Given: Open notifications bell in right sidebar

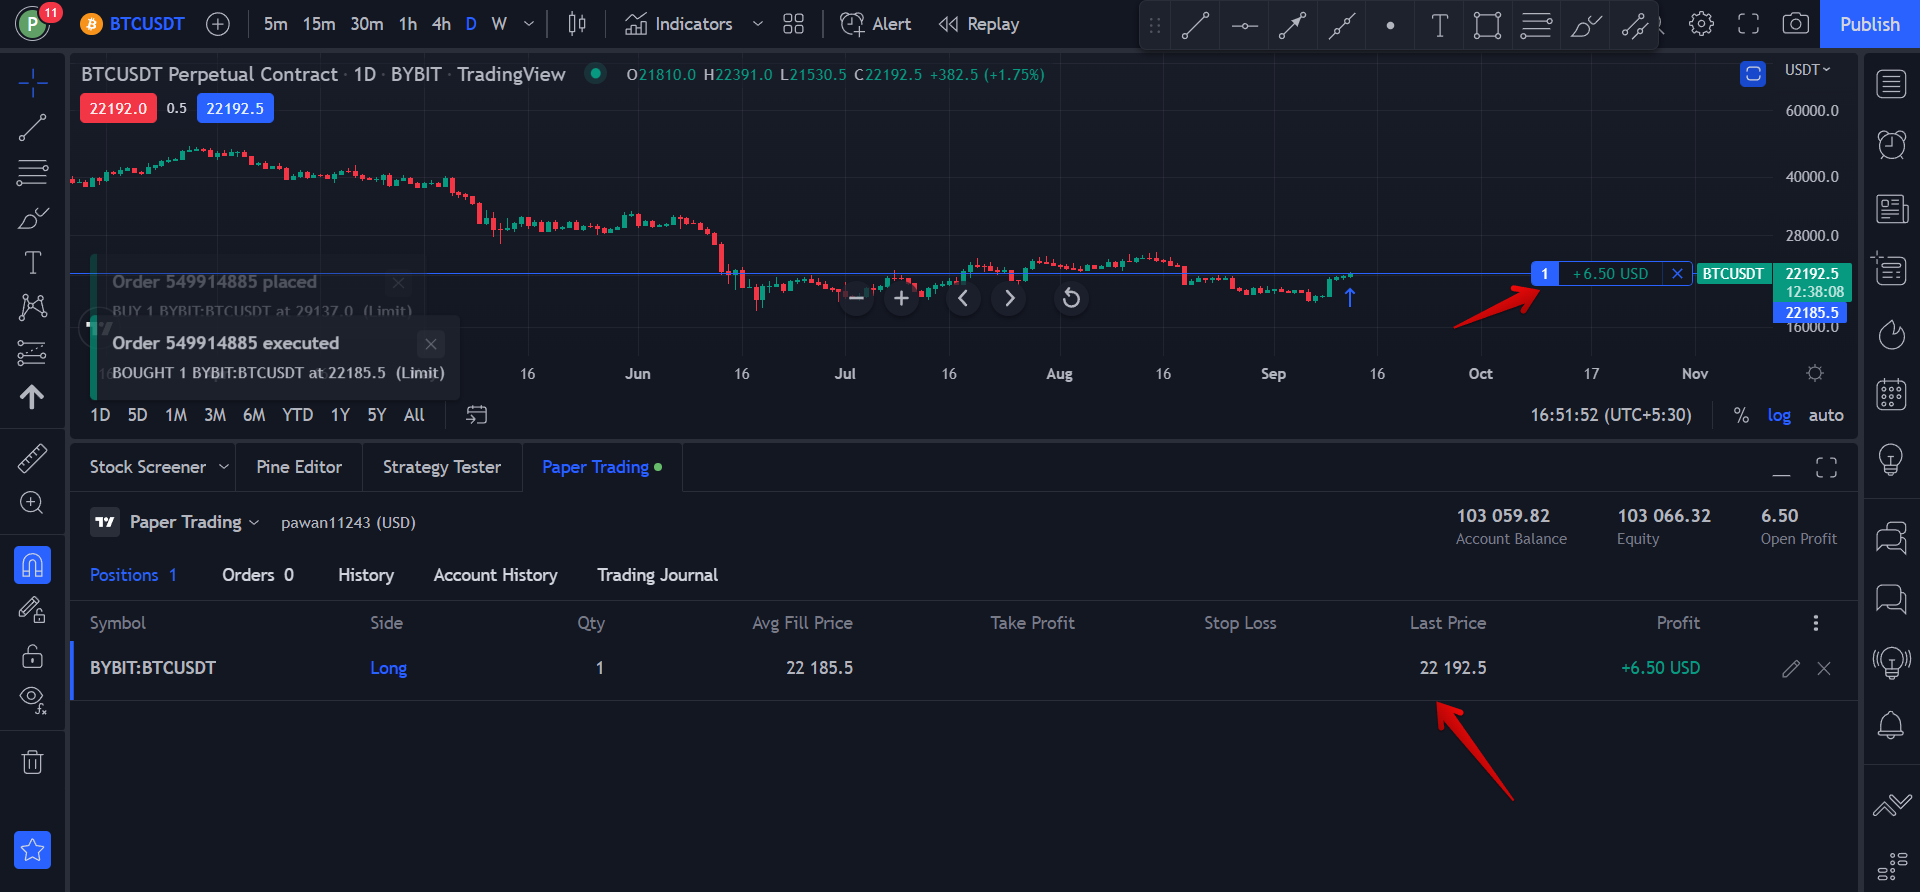Looking at the screenshot, I should 1891,725.
